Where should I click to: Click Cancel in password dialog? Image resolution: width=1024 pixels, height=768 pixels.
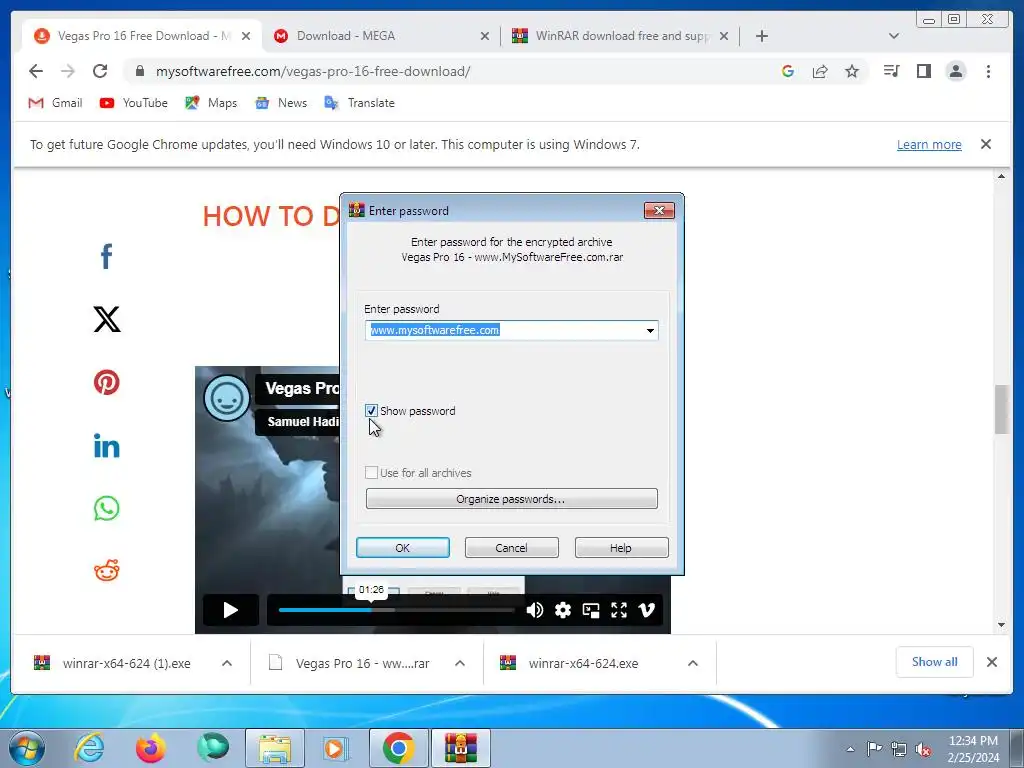[x=511, y=548]
